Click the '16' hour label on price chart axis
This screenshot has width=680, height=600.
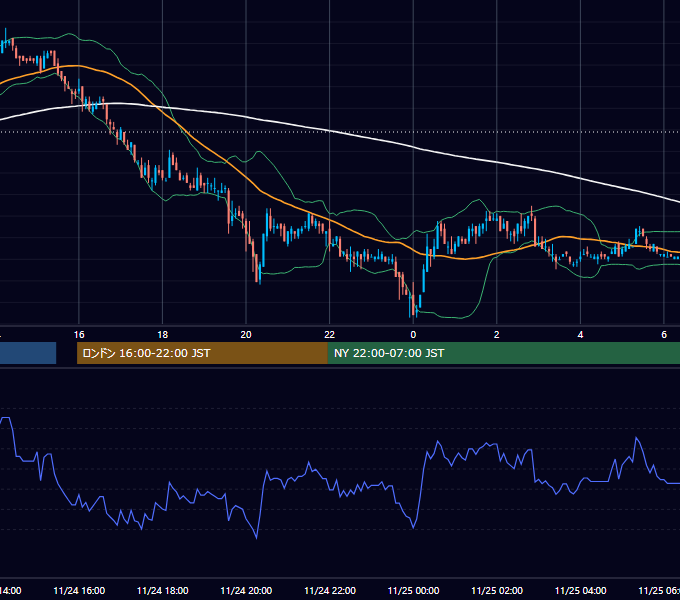pos(79,335)
